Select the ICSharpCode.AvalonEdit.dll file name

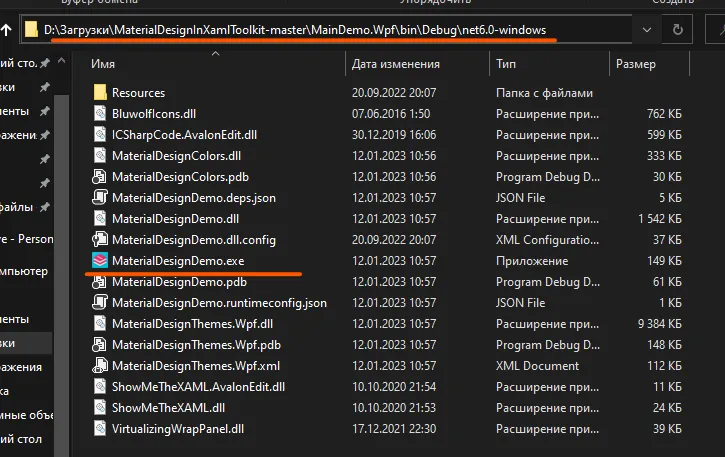[x=184, y=135]
